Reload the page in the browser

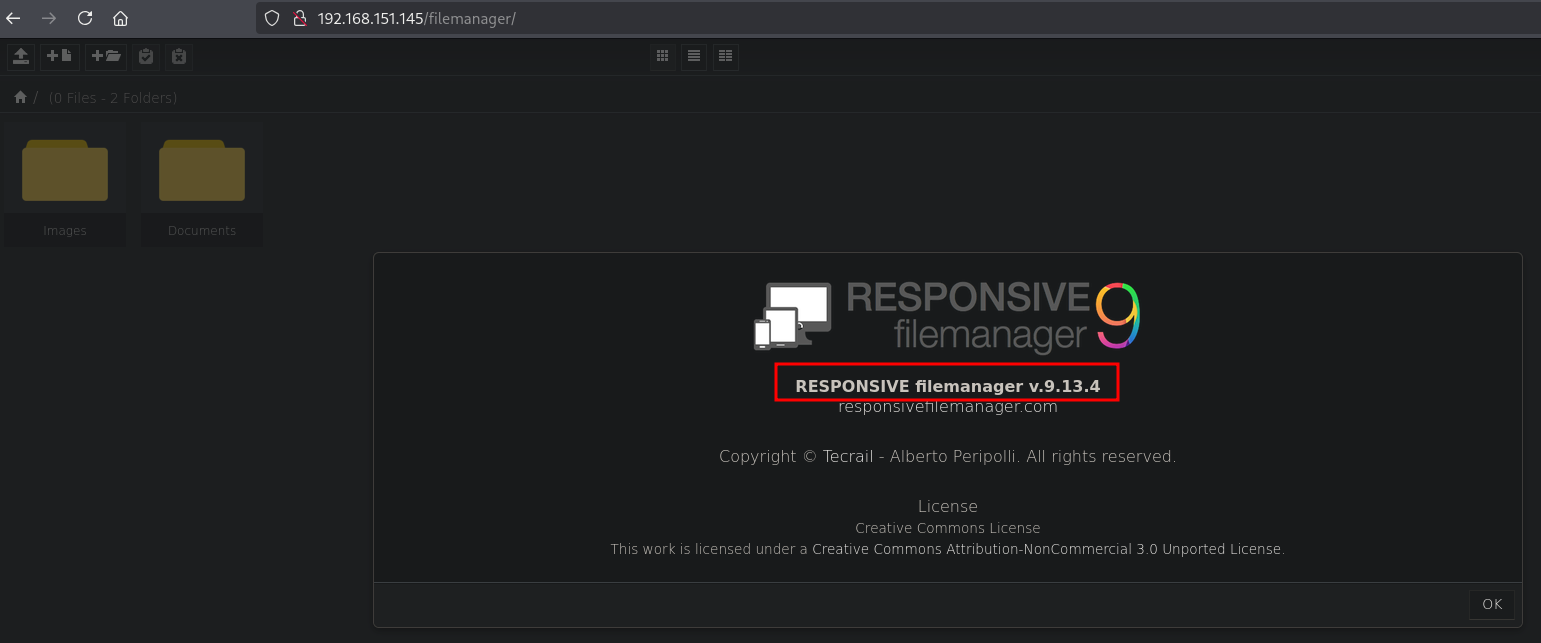pyautogui.click(x=85, y=18)
